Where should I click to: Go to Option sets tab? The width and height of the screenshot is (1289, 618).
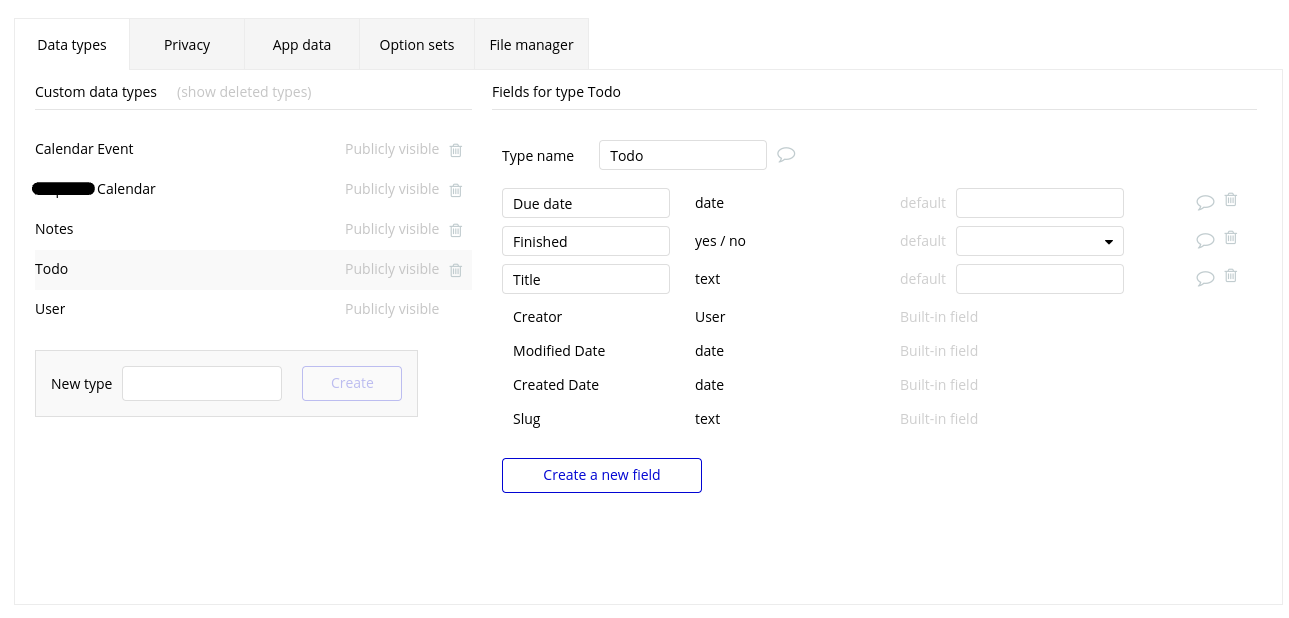click(x=417, y=45)
